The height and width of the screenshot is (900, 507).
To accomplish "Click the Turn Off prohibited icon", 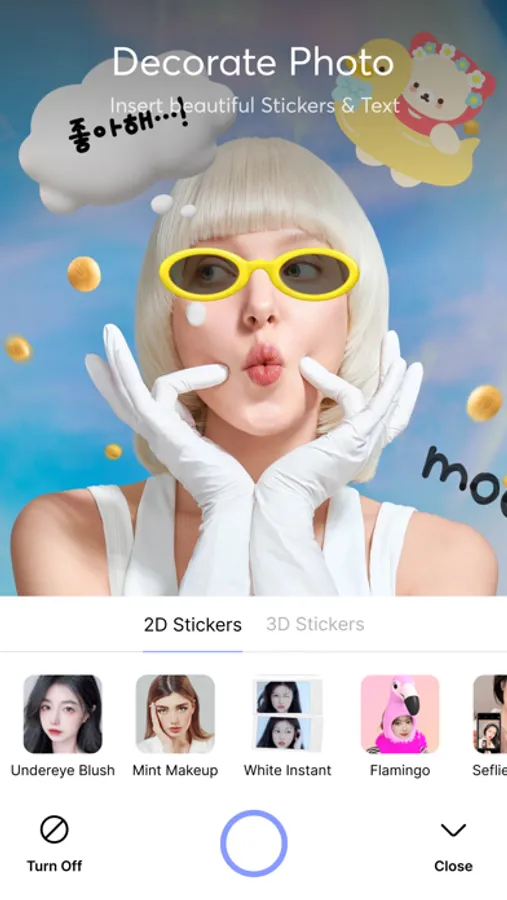I will tap(54, 829).
